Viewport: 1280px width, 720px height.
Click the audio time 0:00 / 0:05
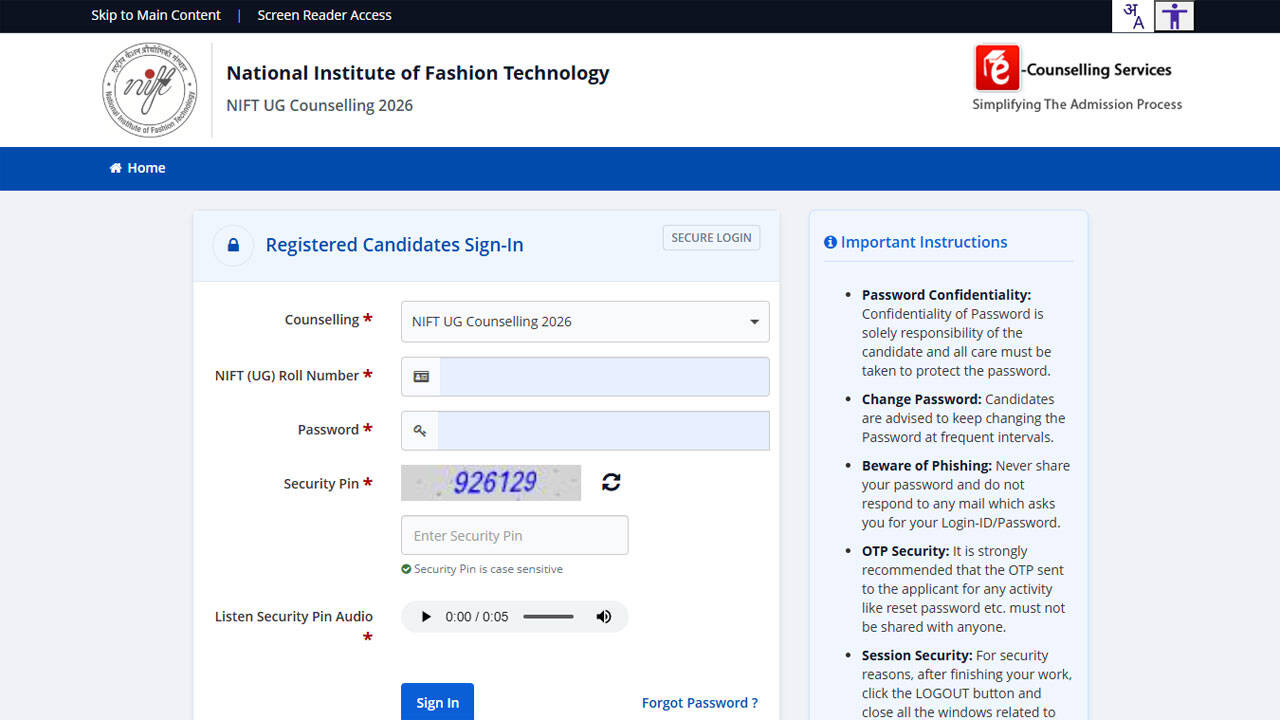pos(477,617)
